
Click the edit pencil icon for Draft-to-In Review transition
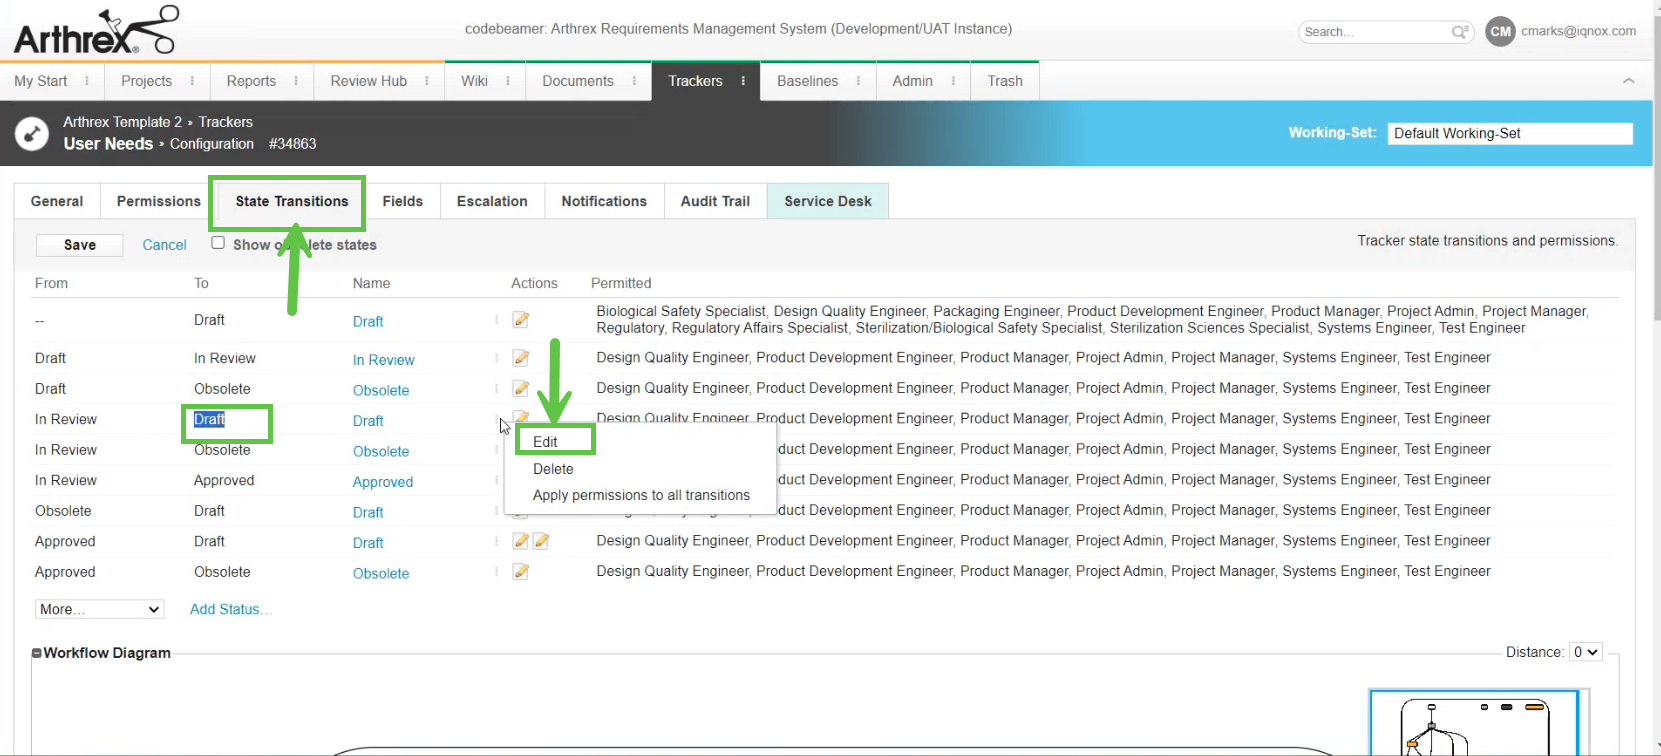[x=520, y=358]
